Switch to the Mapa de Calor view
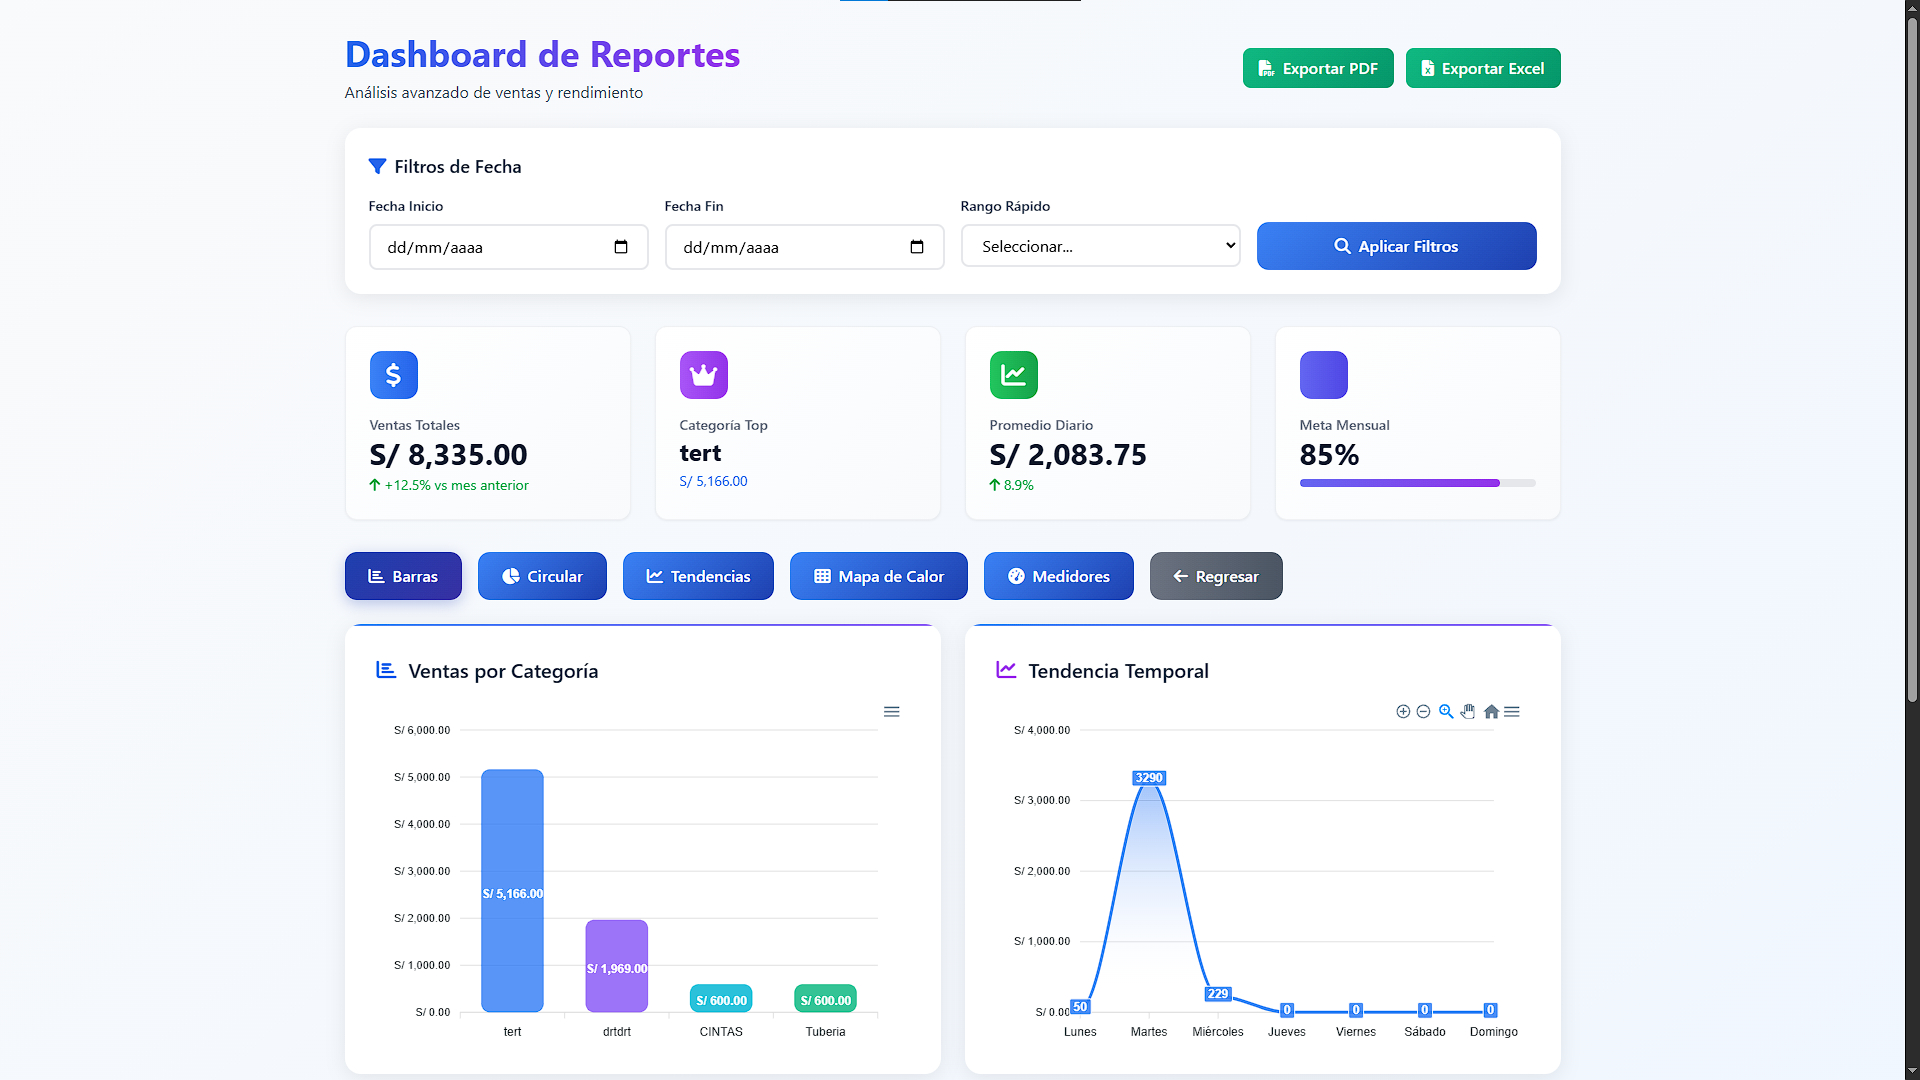 (x=878, y=576)
